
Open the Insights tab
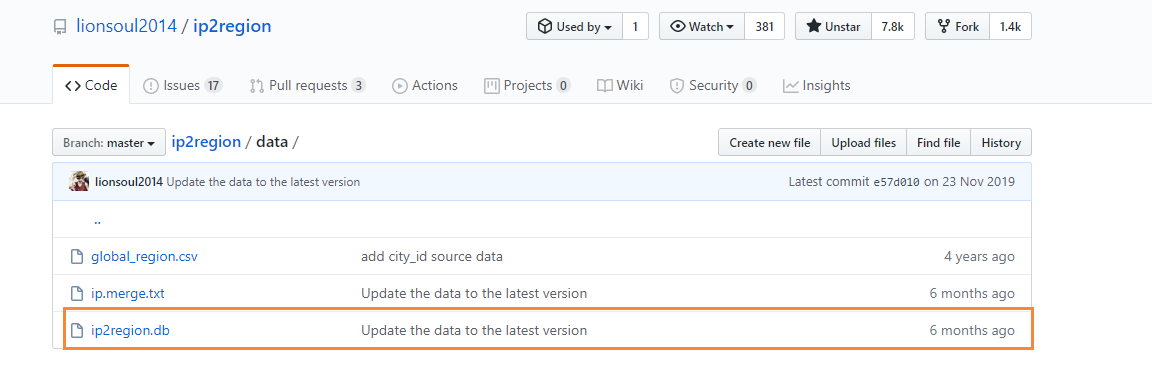tap(816, 86)
